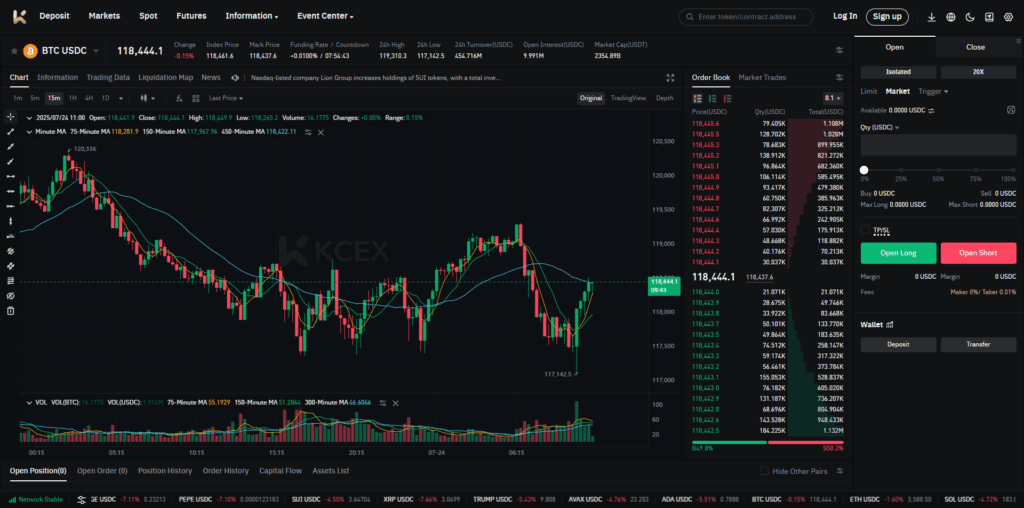Expand the Information menu
Screen dimensions: 1024x508
pyautogui.click(x=251, y=16)
